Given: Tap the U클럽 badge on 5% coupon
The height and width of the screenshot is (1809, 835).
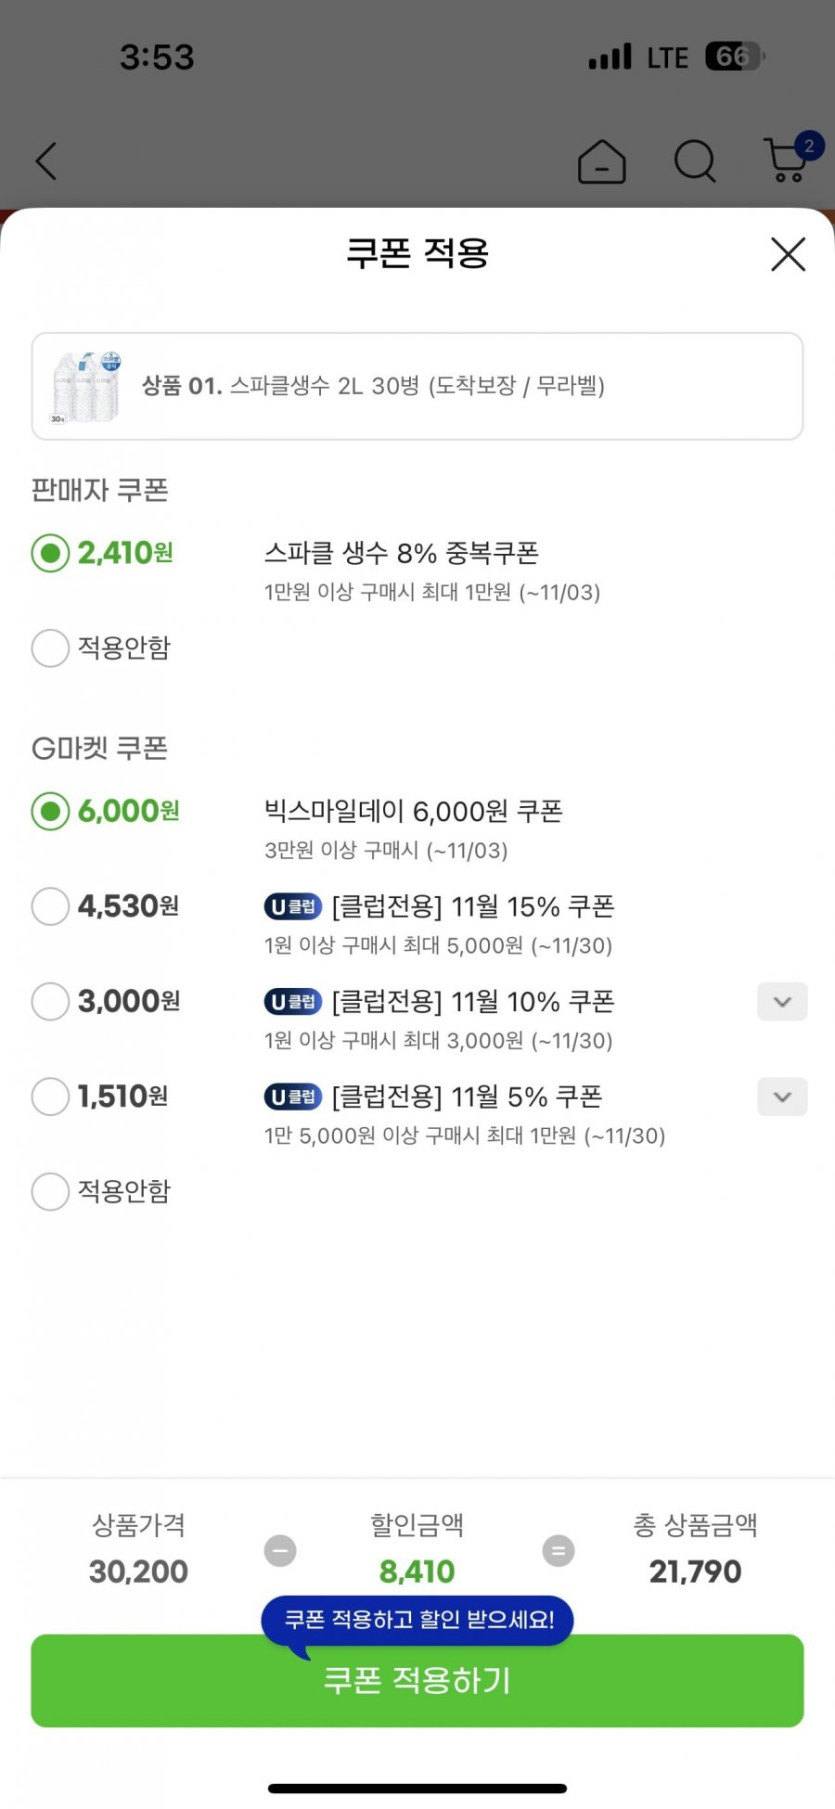Looking at the screenshot, I should (x=292, y=1097).
